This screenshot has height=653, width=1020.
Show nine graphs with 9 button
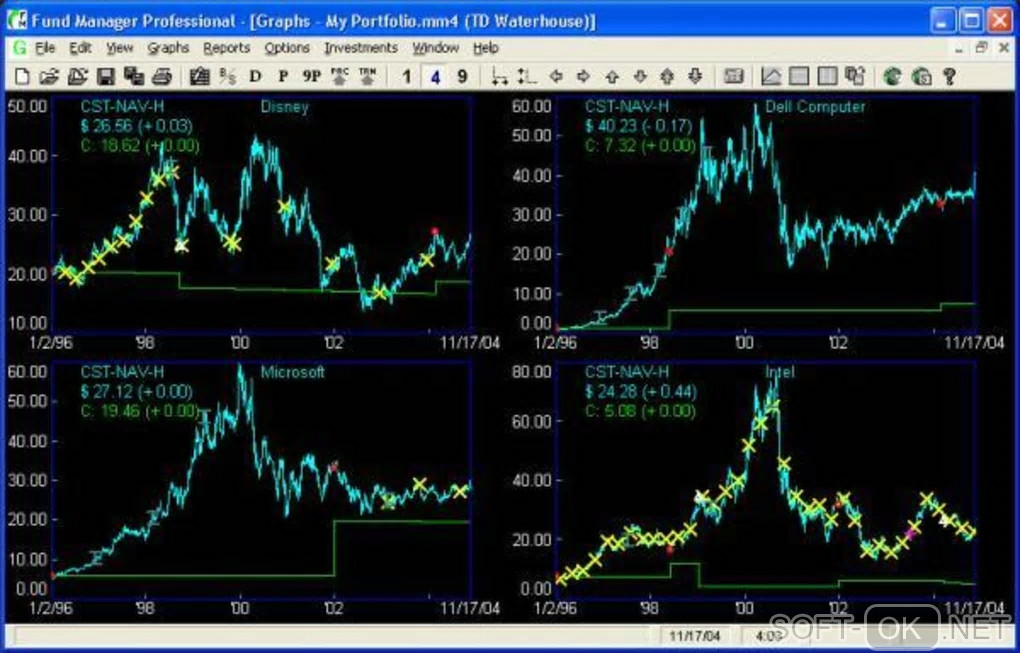click(x=462, y=77)
